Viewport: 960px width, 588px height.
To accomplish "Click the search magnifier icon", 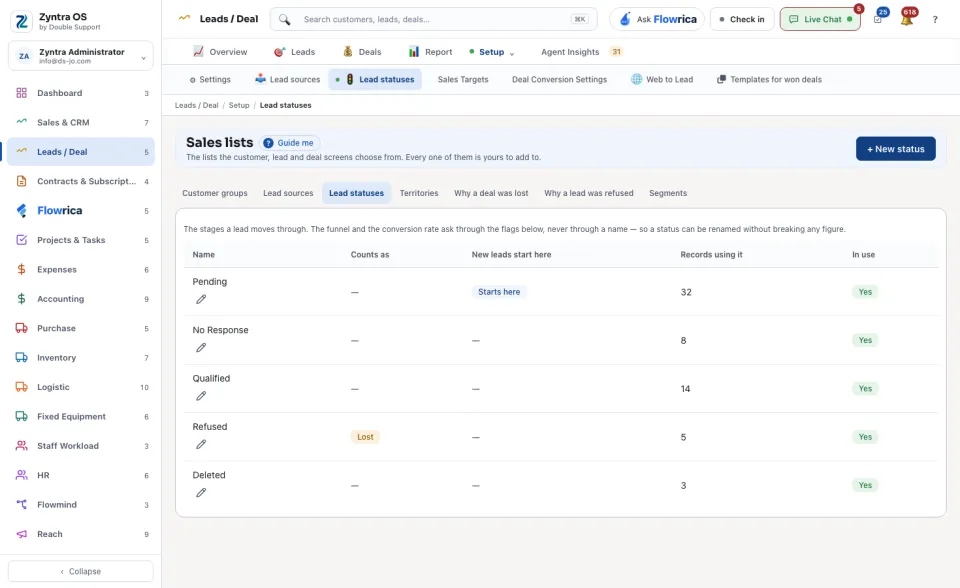I will click(x=285, y=20).
